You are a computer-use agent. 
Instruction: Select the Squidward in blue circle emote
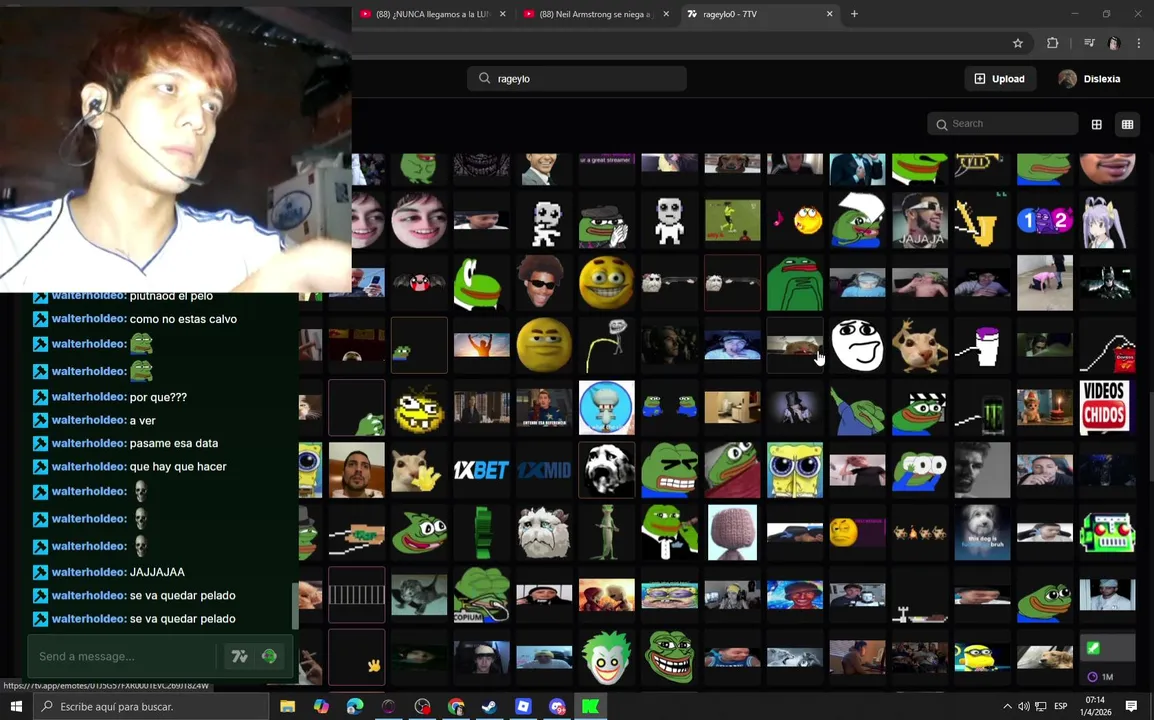pos(606,407)
